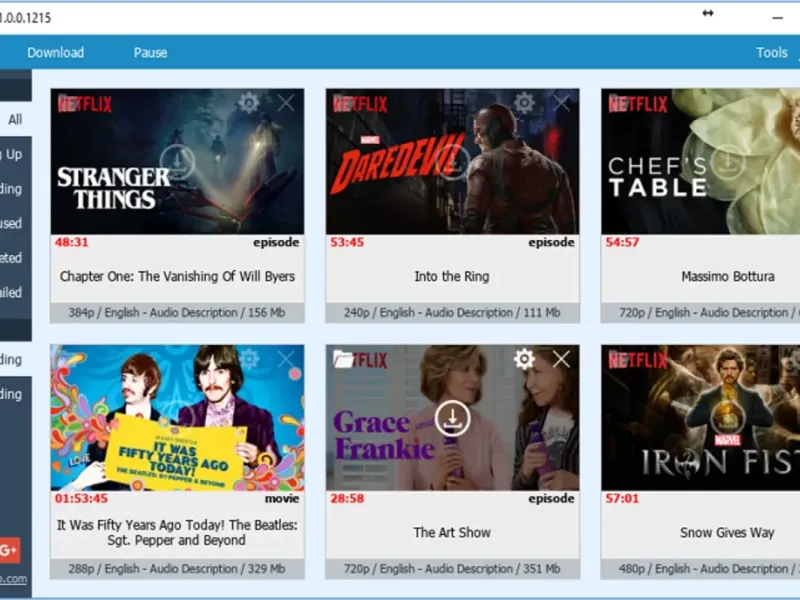The width and height of the screenshot is (800, 600).
Task: Select Beatles 'It Was Fifty Years Ago Today!' title
Action: [177, 532]
